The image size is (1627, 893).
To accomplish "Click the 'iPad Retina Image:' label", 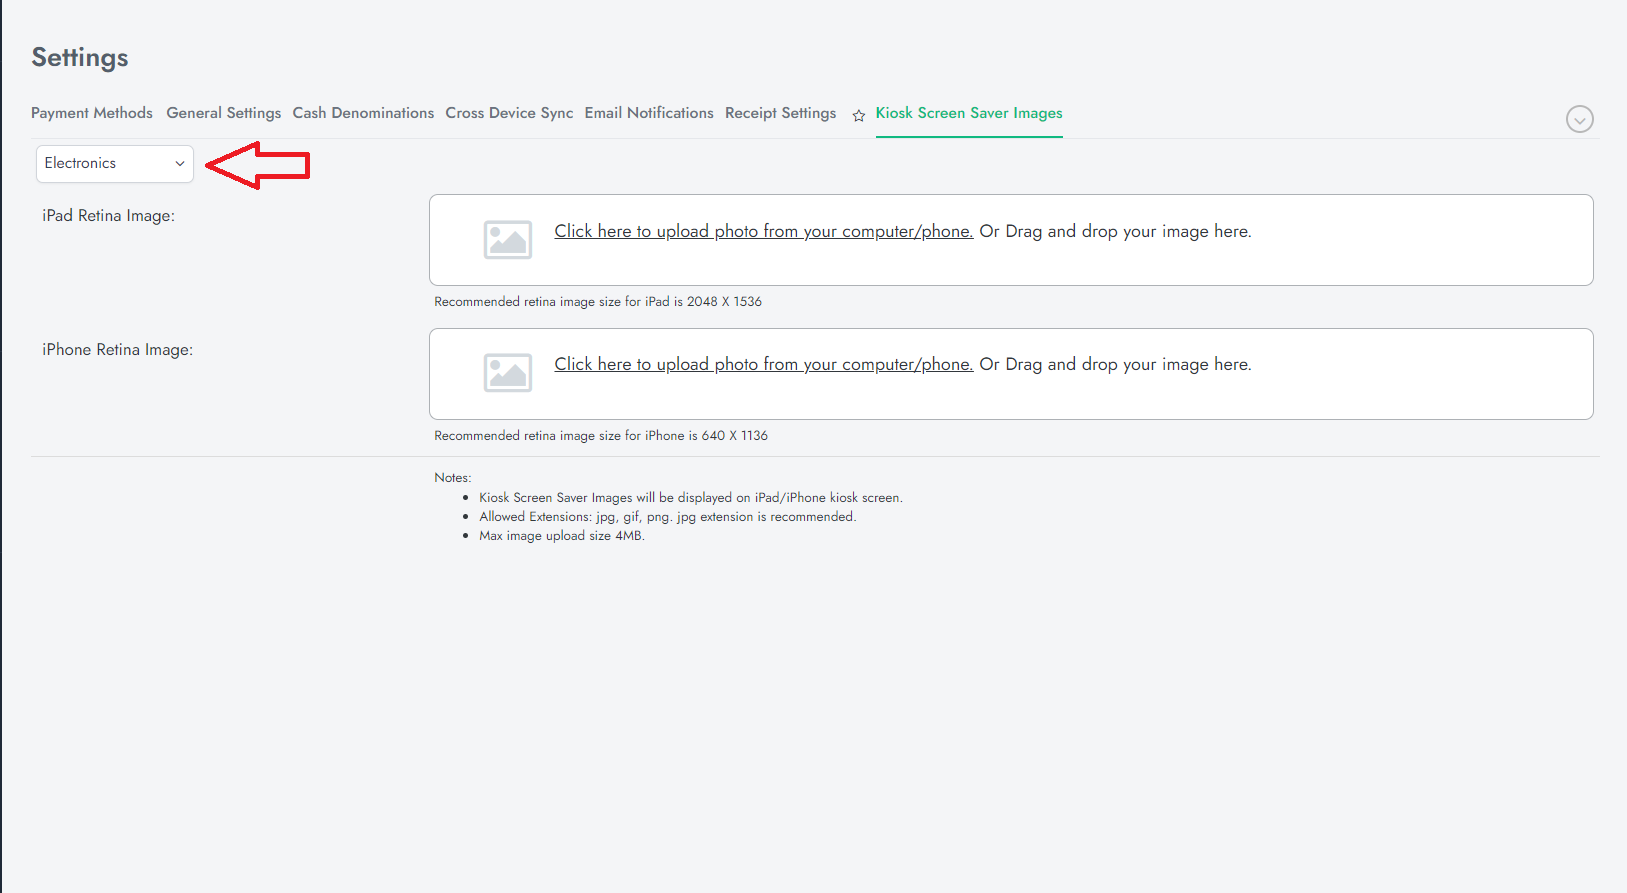I will (108, 216).
